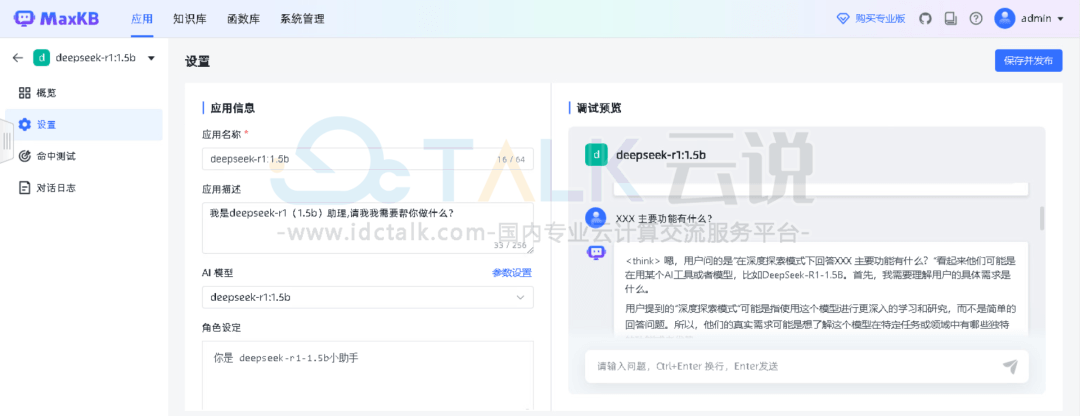Viewport: 1080px width, 416px height.
Task: Collapse sidebar with the left edge handle
Action: click(x=6, y=141)
